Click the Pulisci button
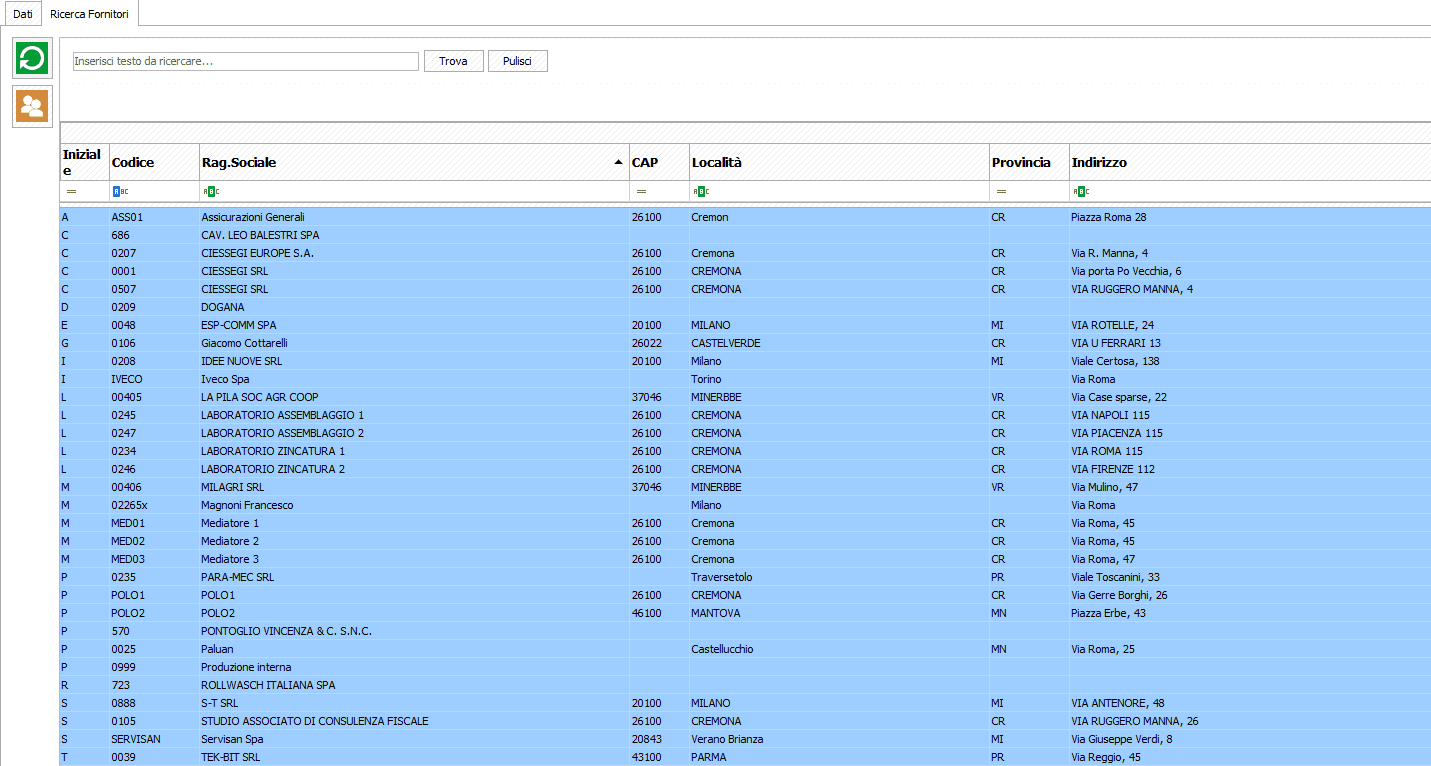1431x766 pixels. 517,61
